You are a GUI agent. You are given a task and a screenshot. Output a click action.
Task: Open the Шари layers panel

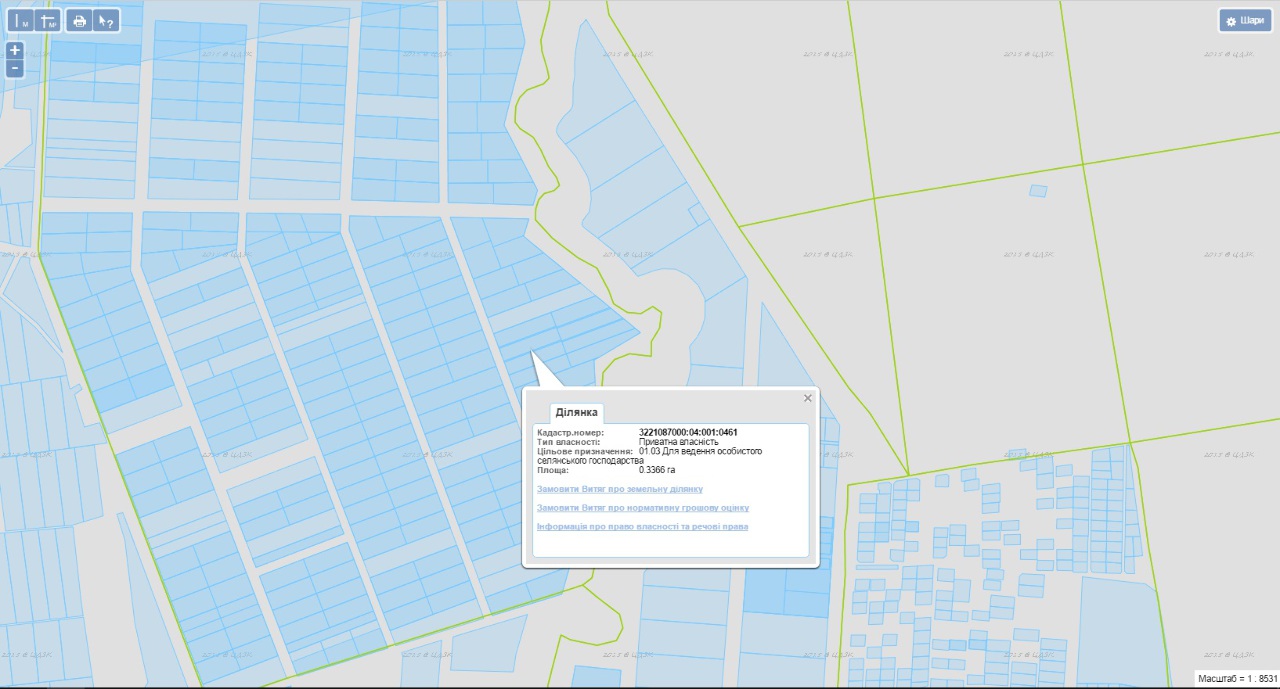(1245, 20)
